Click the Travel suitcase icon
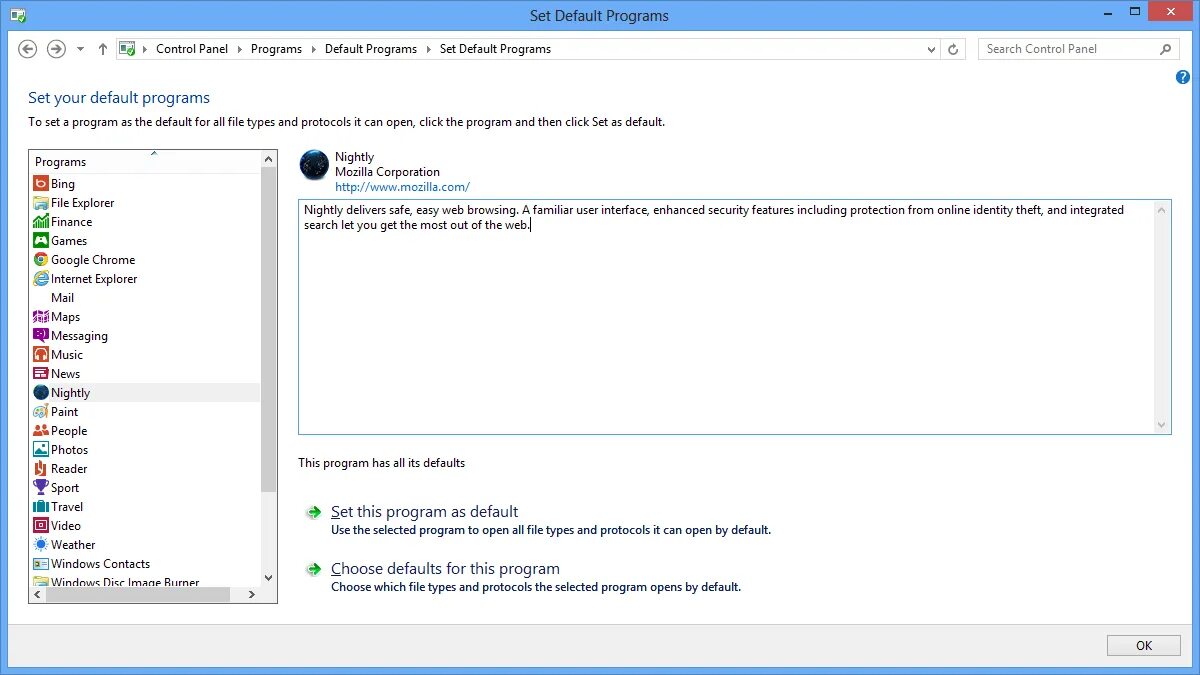The width and height of the screenshot is (1200, 675). (x=41, y=507)
